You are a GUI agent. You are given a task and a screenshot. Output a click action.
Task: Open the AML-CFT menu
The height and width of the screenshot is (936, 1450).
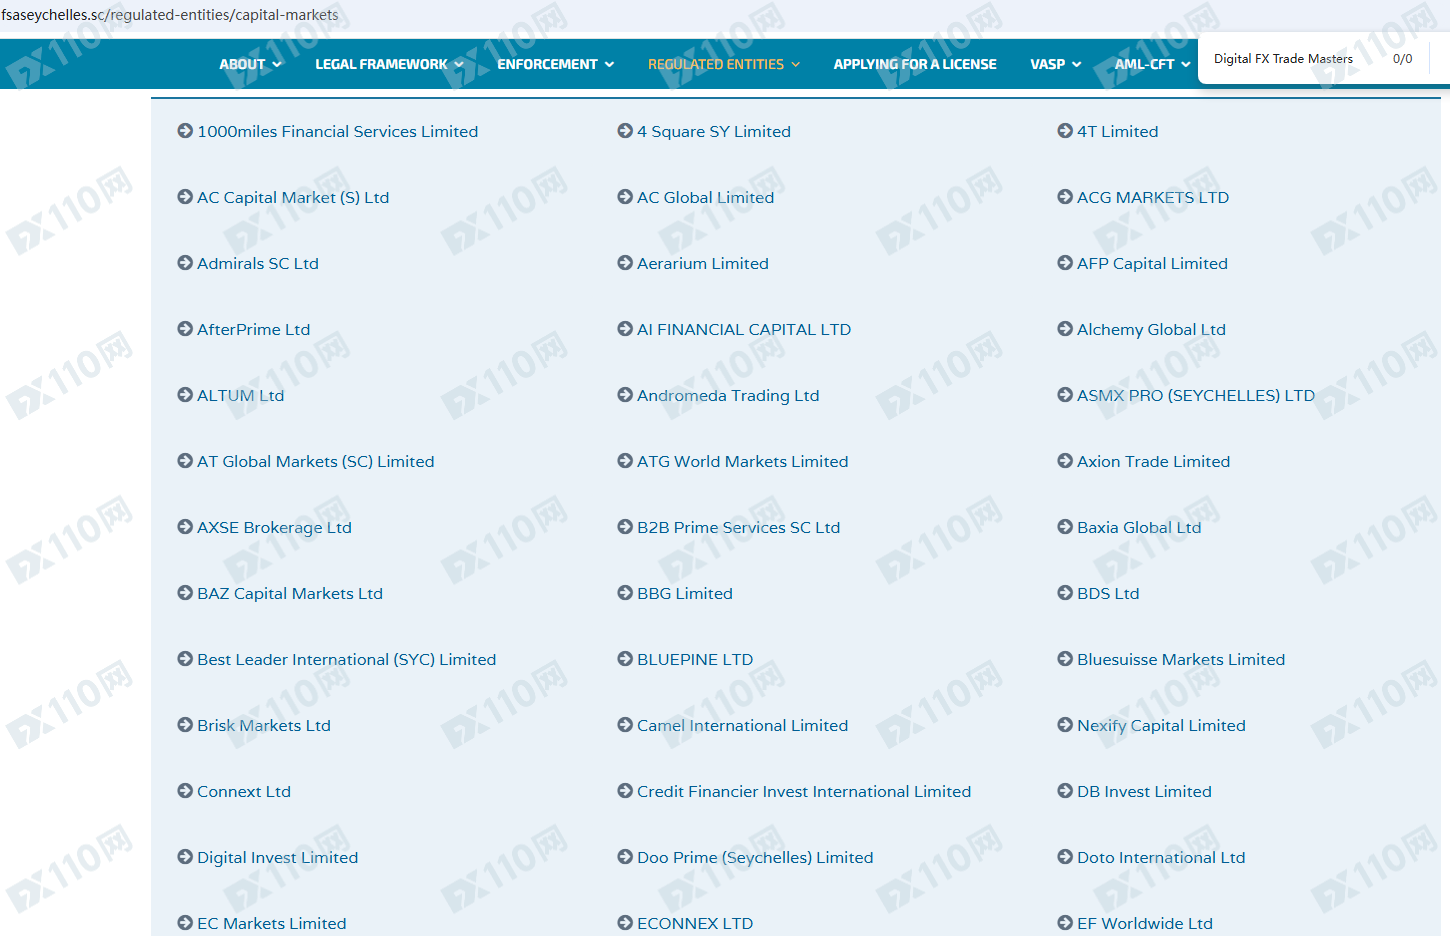(1152, 64)
